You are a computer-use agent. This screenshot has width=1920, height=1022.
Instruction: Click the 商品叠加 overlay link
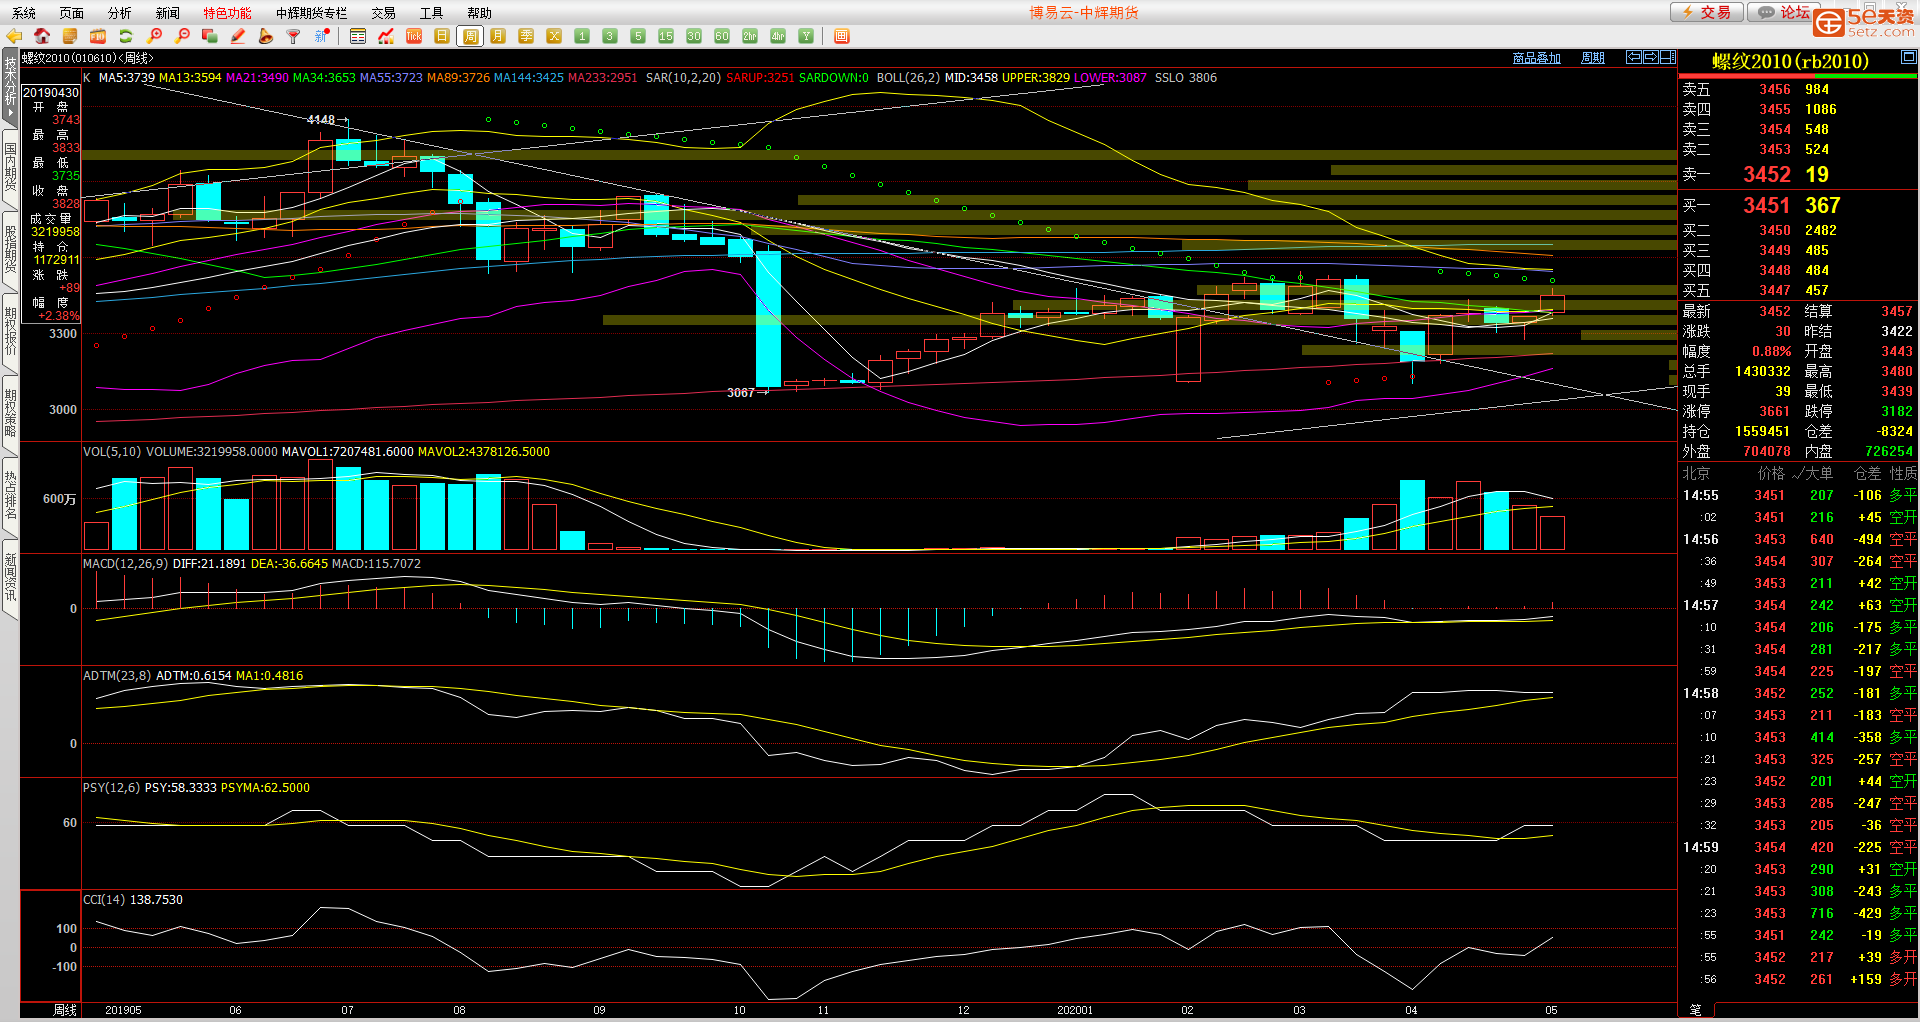[1537, 58]
